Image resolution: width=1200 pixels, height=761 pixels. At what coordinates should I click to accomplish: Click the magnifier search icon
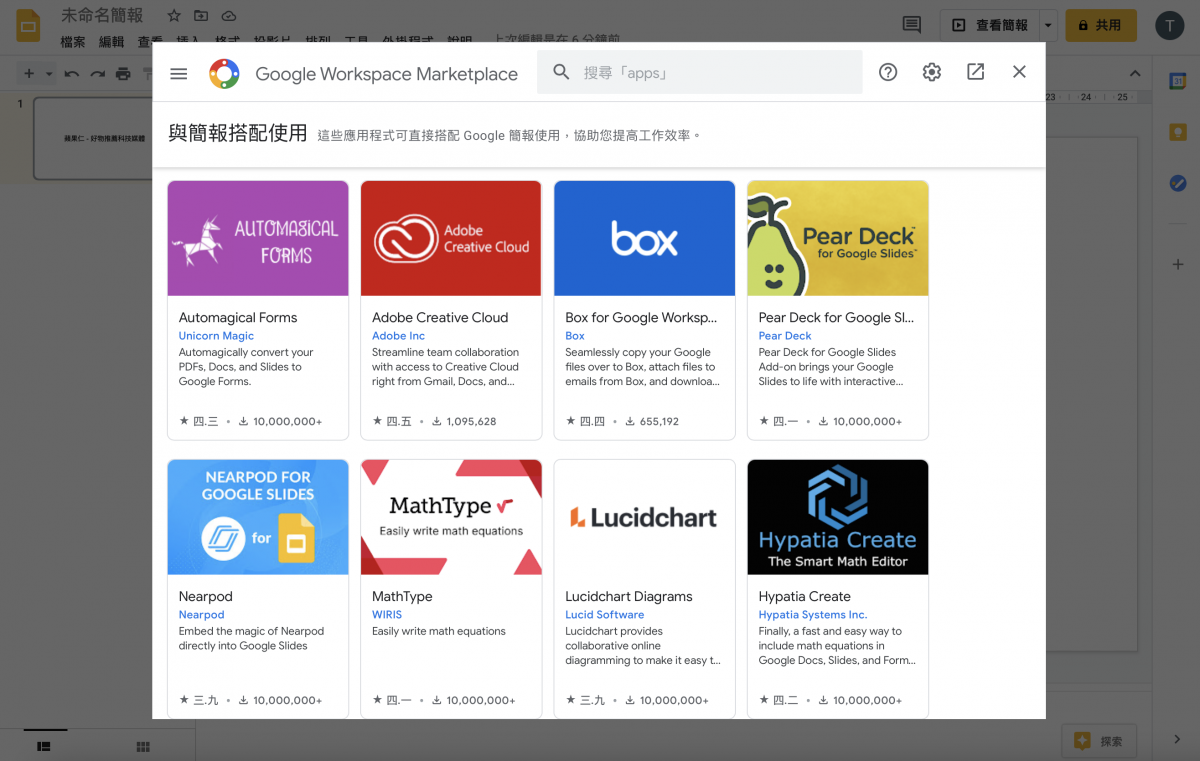point(561,72)
